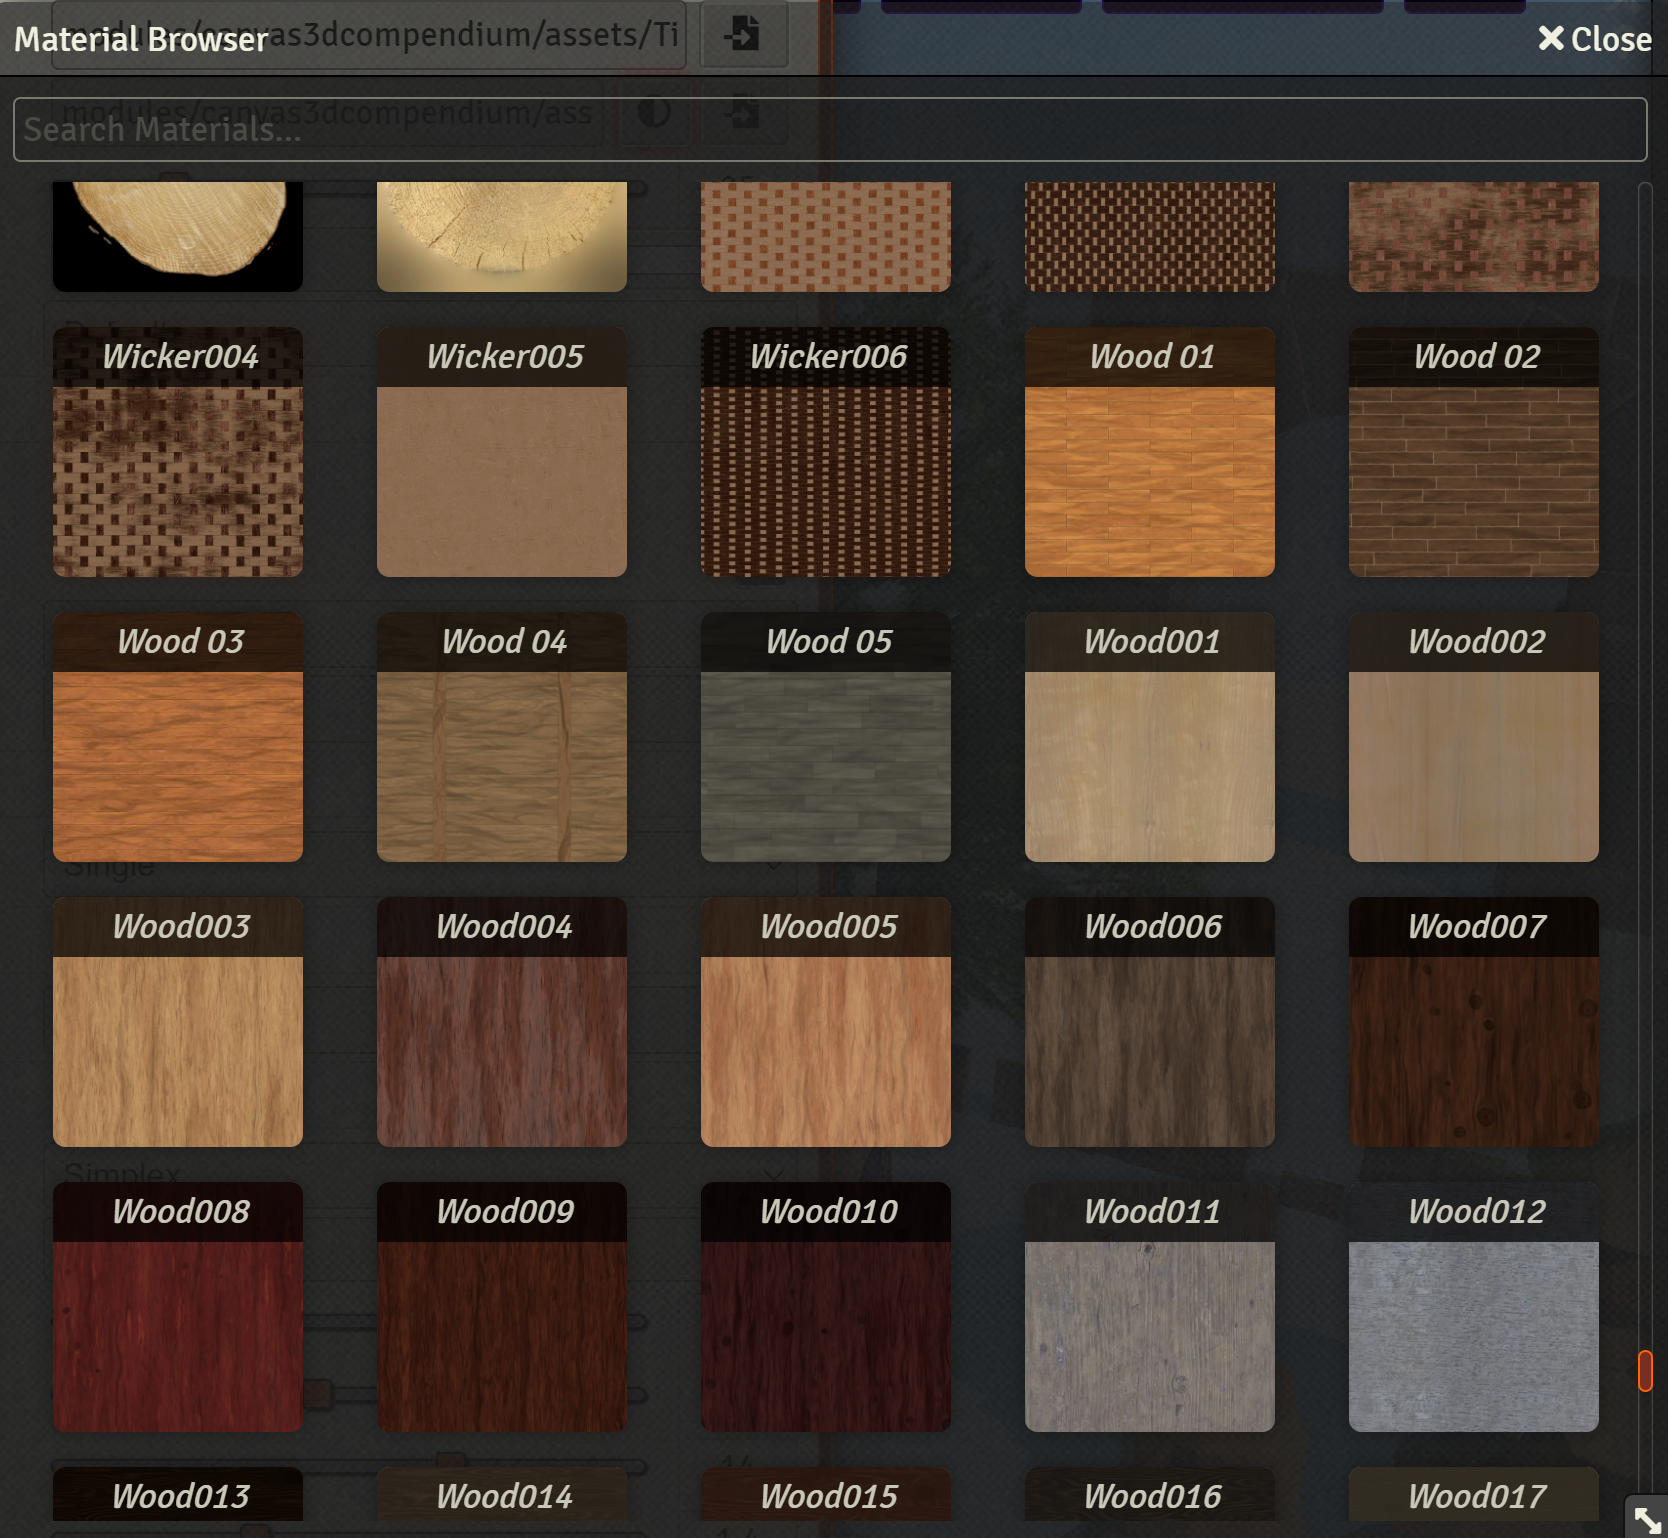
Task: Close the Material Browser
Action: [x=1594, y=39]
